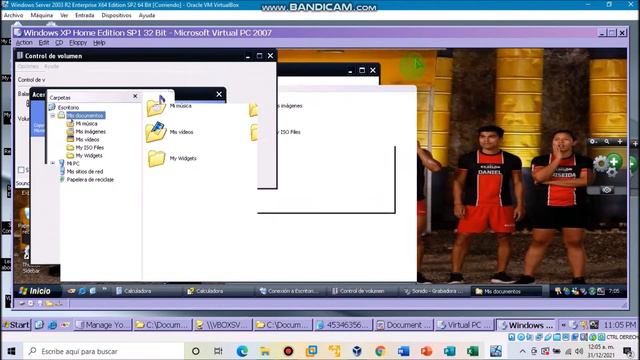The image size is (640, 360).
Task: Open the Máquina menu in VirtualBox
Action: coord(42,15)
